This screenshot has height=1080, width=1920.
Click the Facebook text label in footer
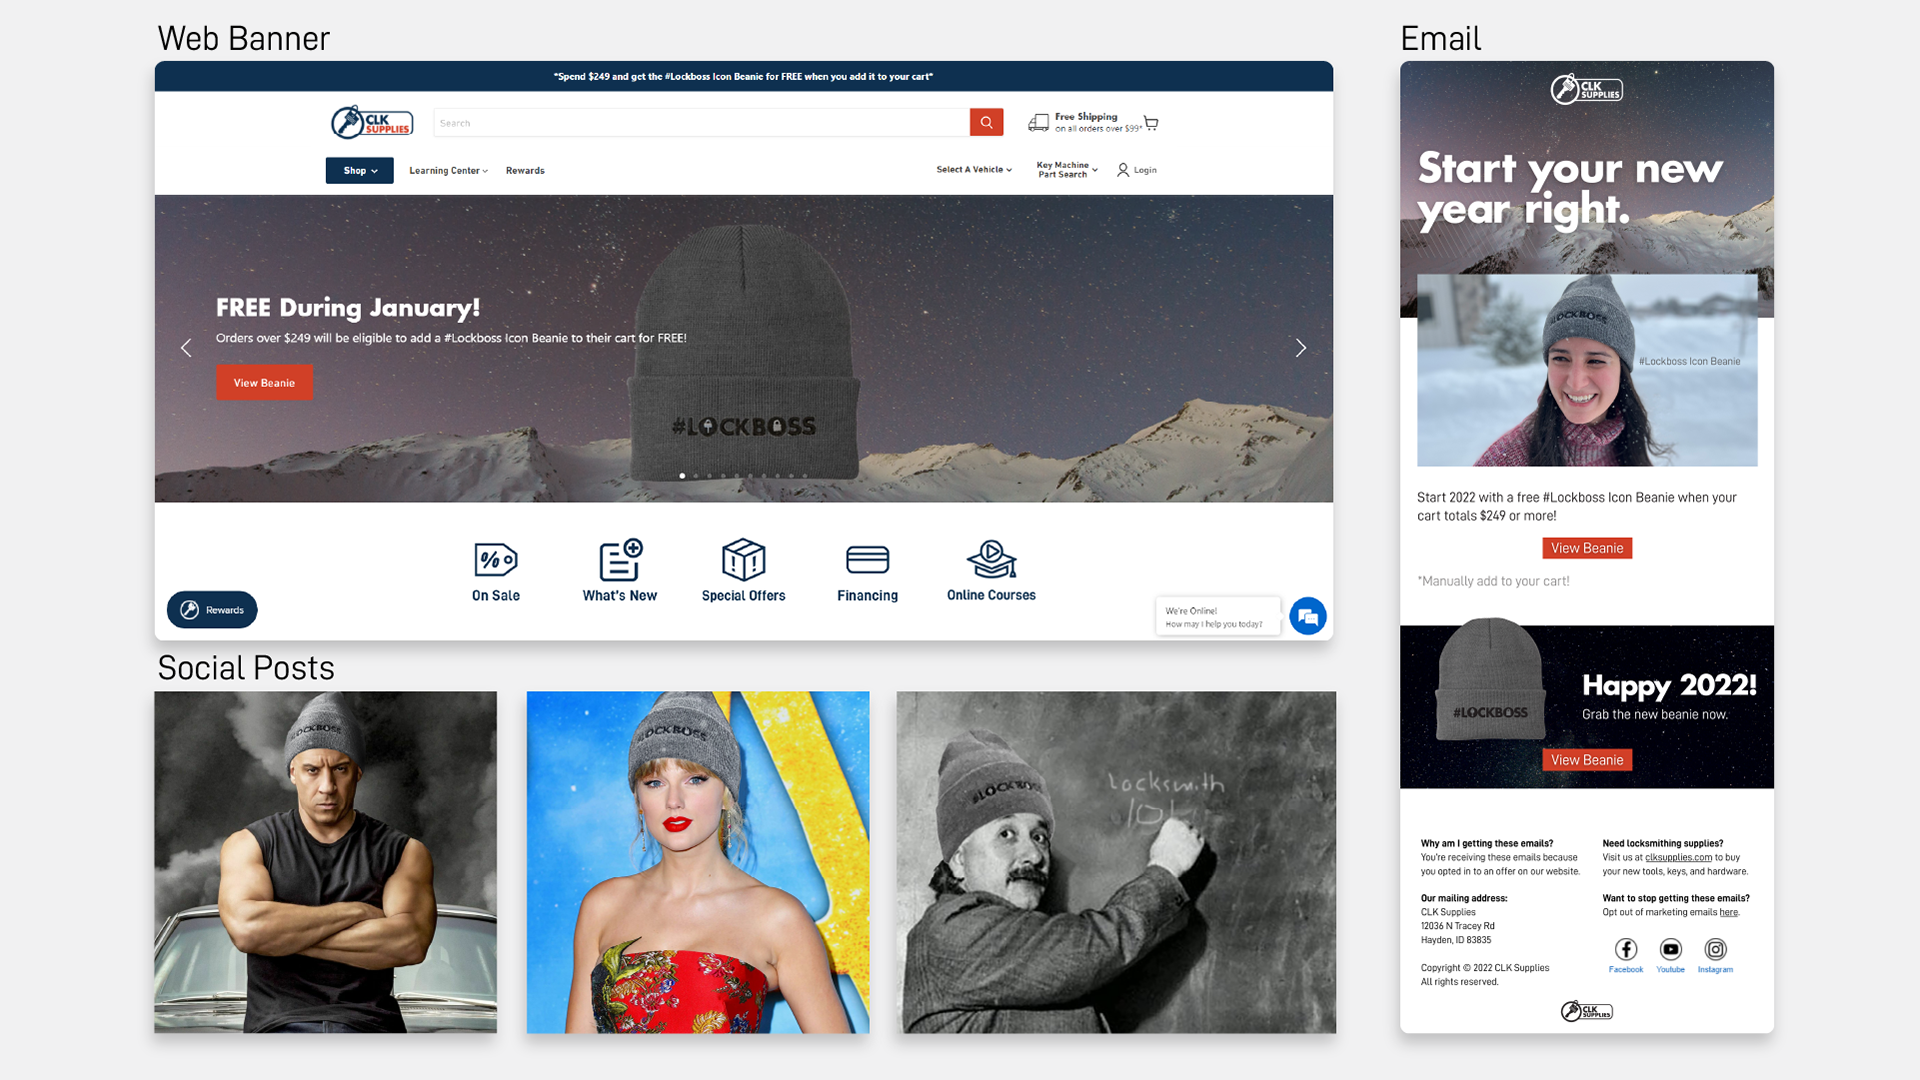click(x=1626, y=970)
